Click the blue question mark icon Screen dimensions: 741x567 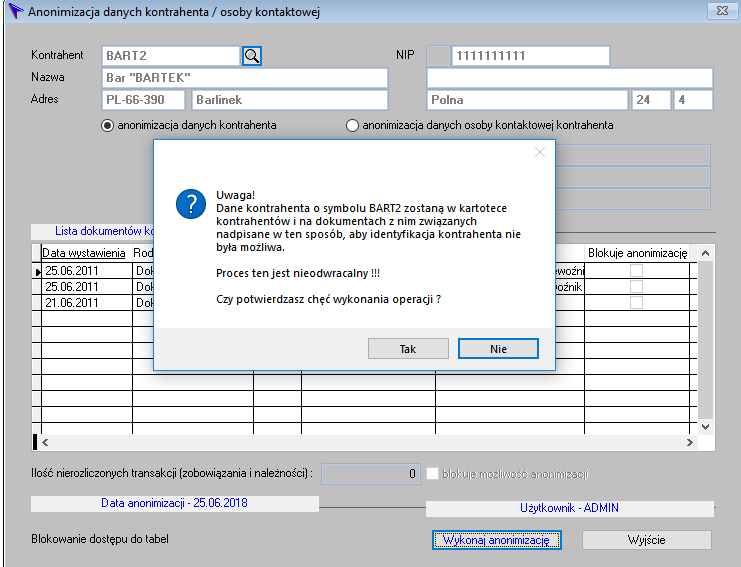190,204
